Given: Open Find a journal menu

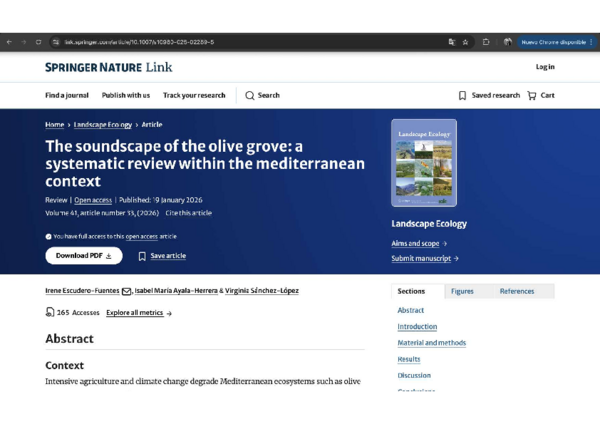Looking at the screenshot, I should point(67,95).
